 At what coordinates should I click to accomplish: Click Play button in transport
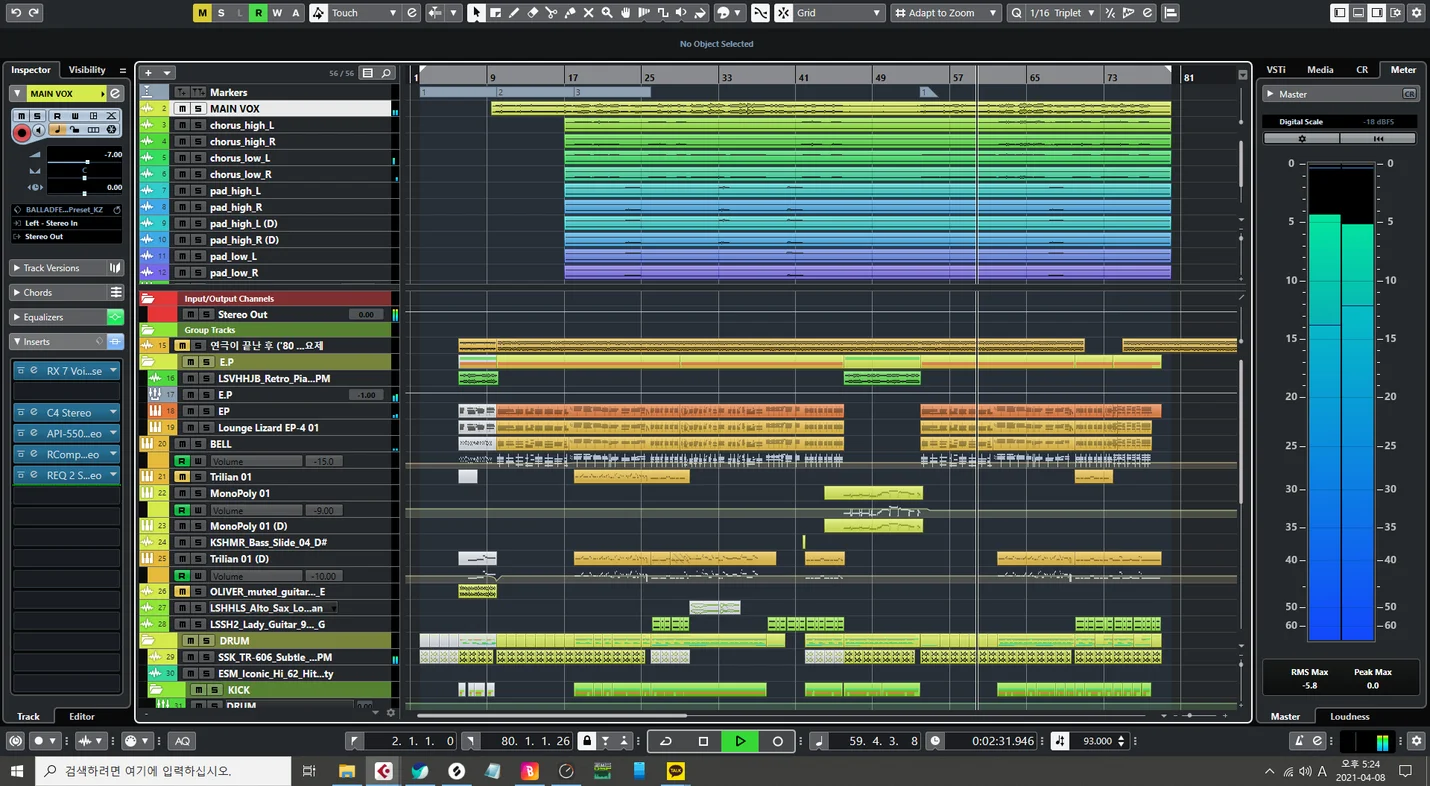(x=740, y=741)
